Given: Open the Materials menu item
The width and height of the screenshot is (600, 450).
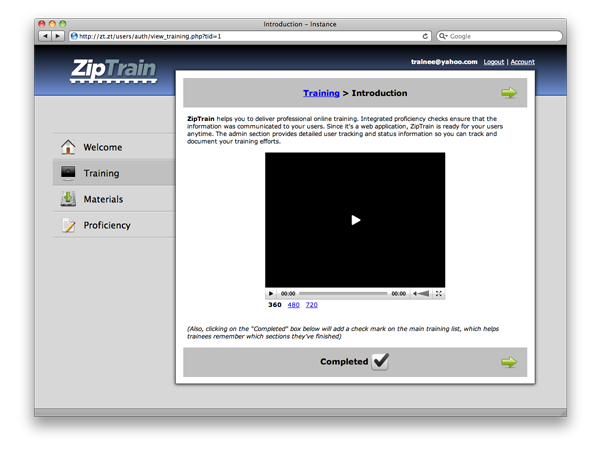Looking at the screenshot, I should pos(114,199).
